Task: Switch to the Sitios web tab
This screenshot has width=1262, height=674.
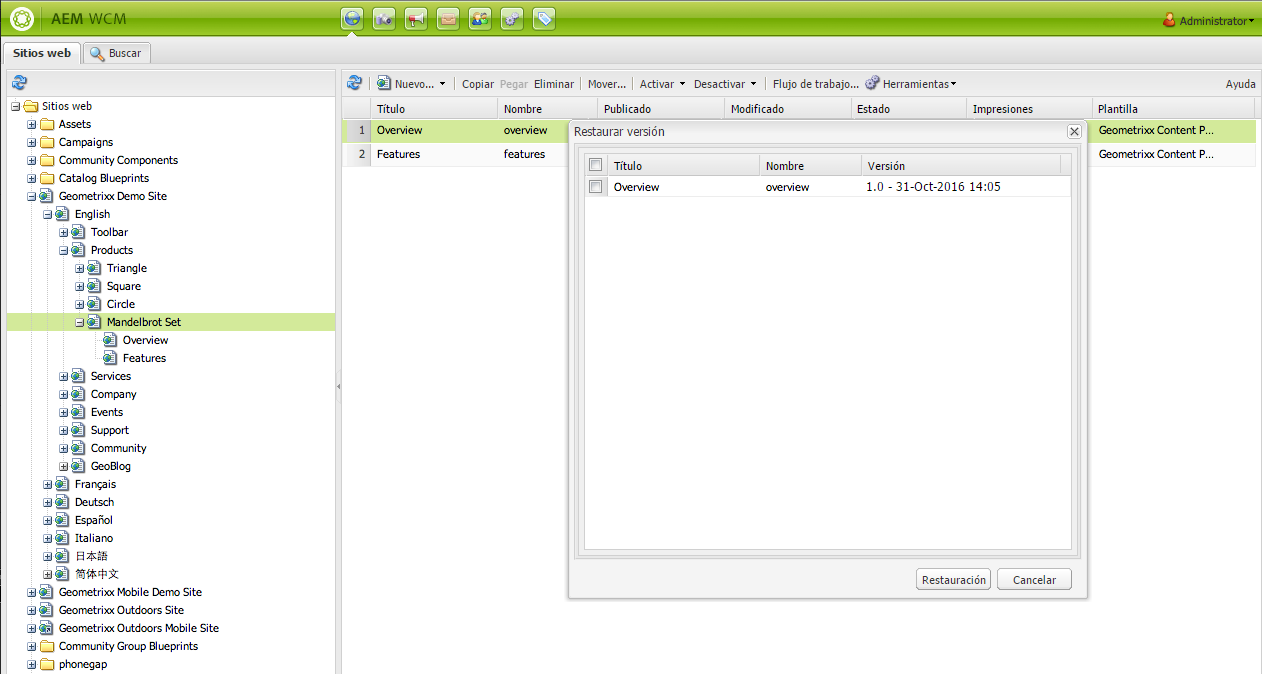Action: tap(42, 53)
